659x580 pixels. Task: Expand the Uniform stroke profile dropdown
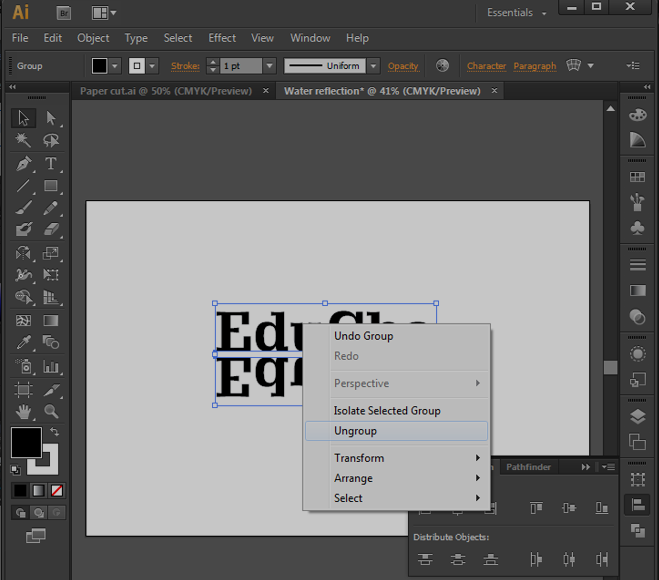373,66
